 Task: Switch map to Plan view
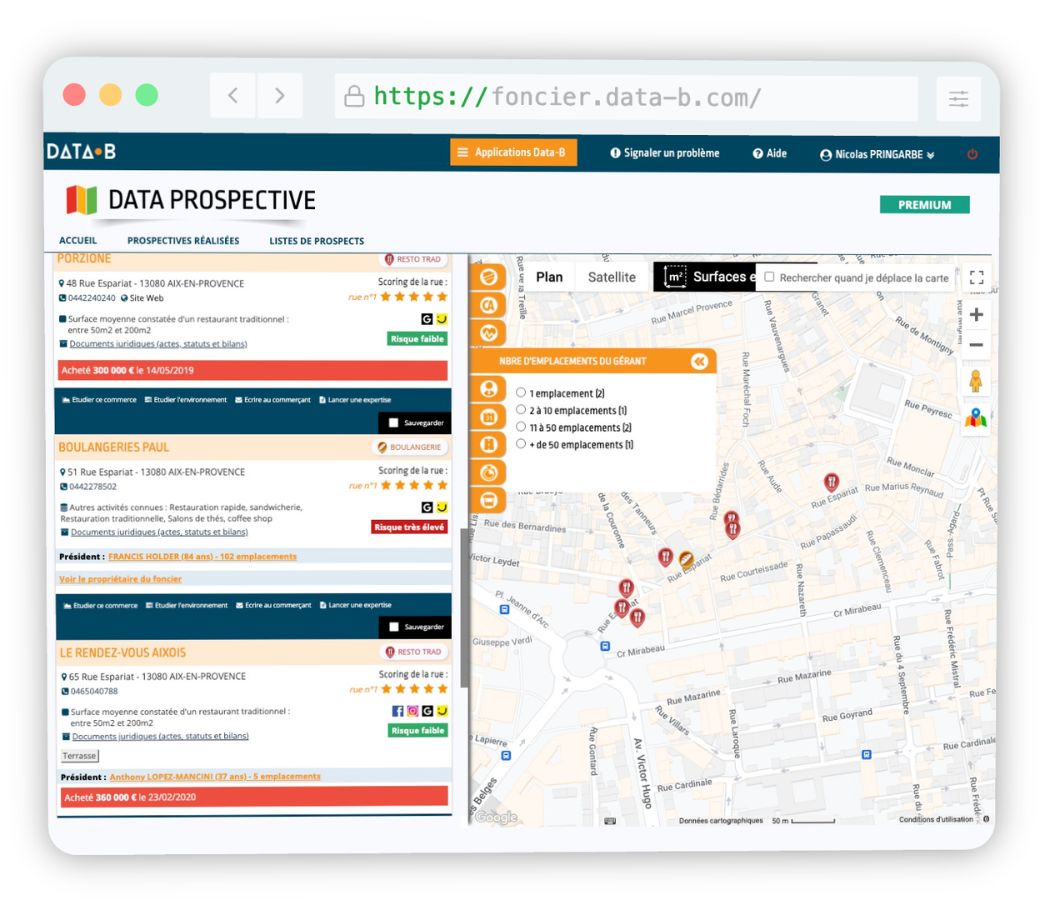(549, 277)
